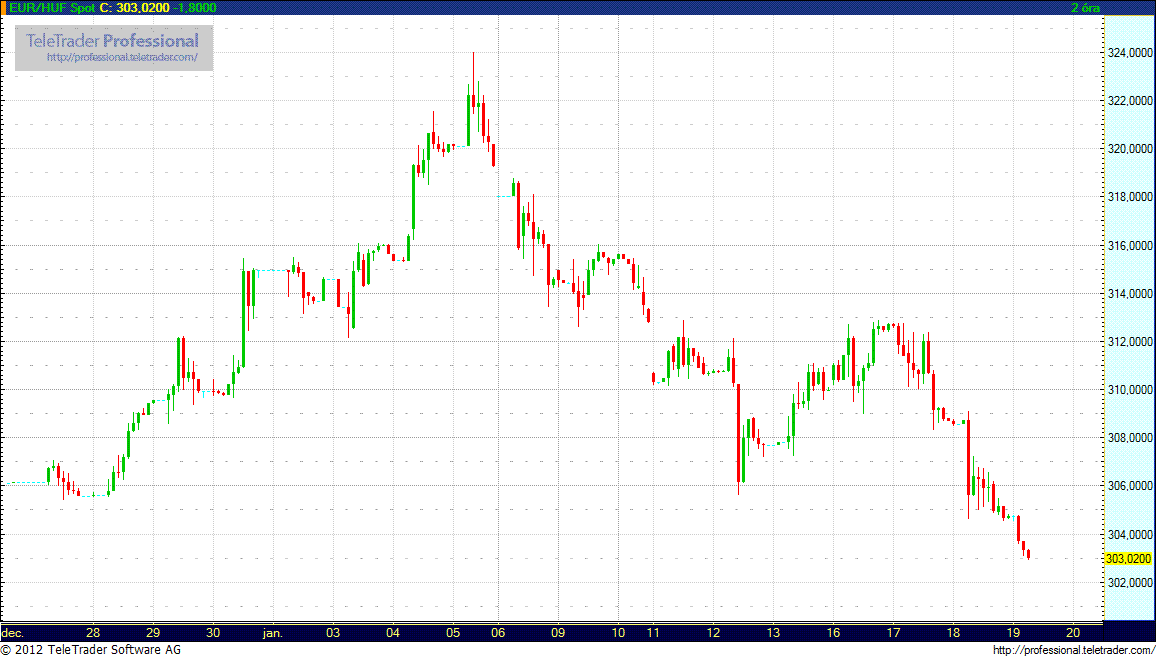Click date label 09 on time axis
This screenshot has height=659, width=1156.
click(558, 632)
